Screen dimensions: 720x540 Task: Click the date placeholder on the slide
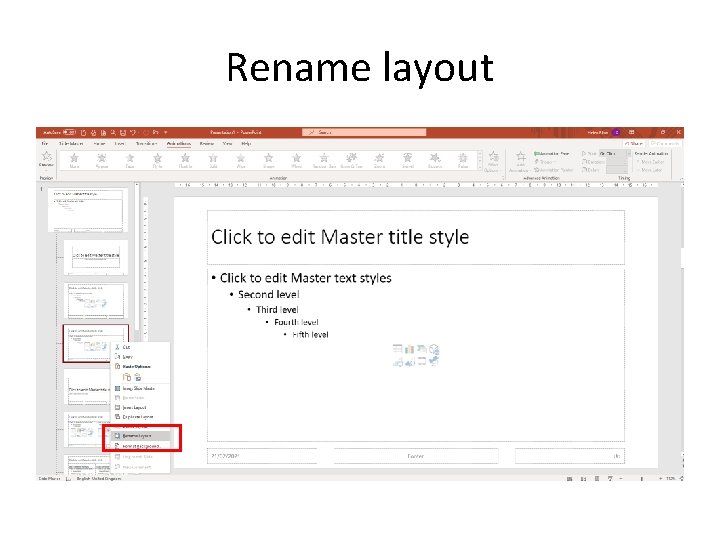262,456
